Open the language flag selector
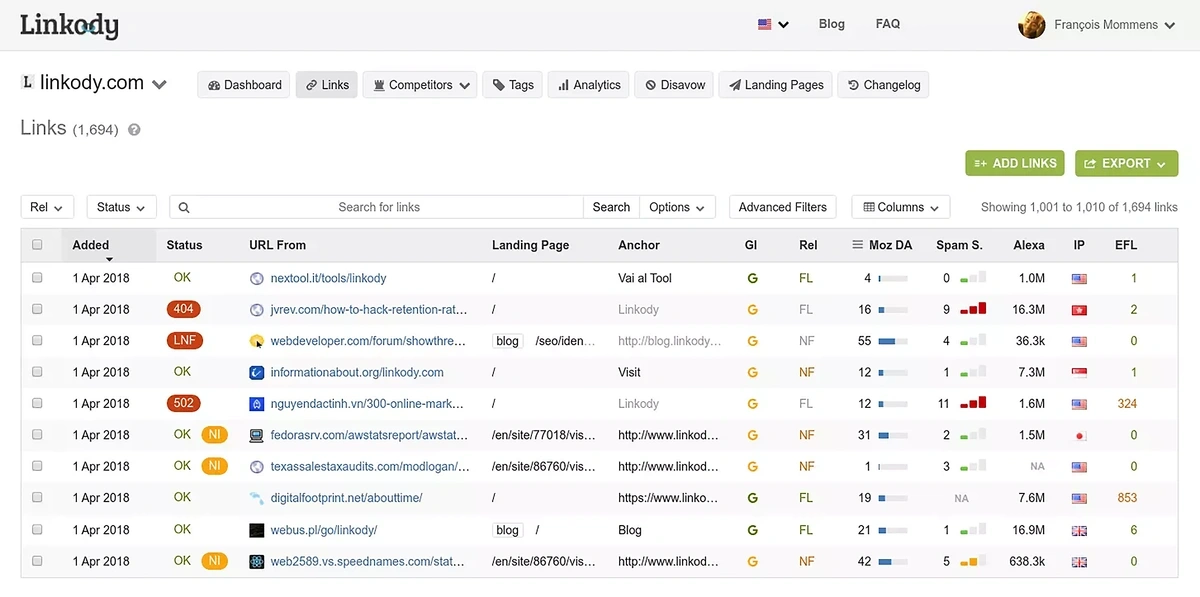1200x597 pixels. tap(773, 24)
